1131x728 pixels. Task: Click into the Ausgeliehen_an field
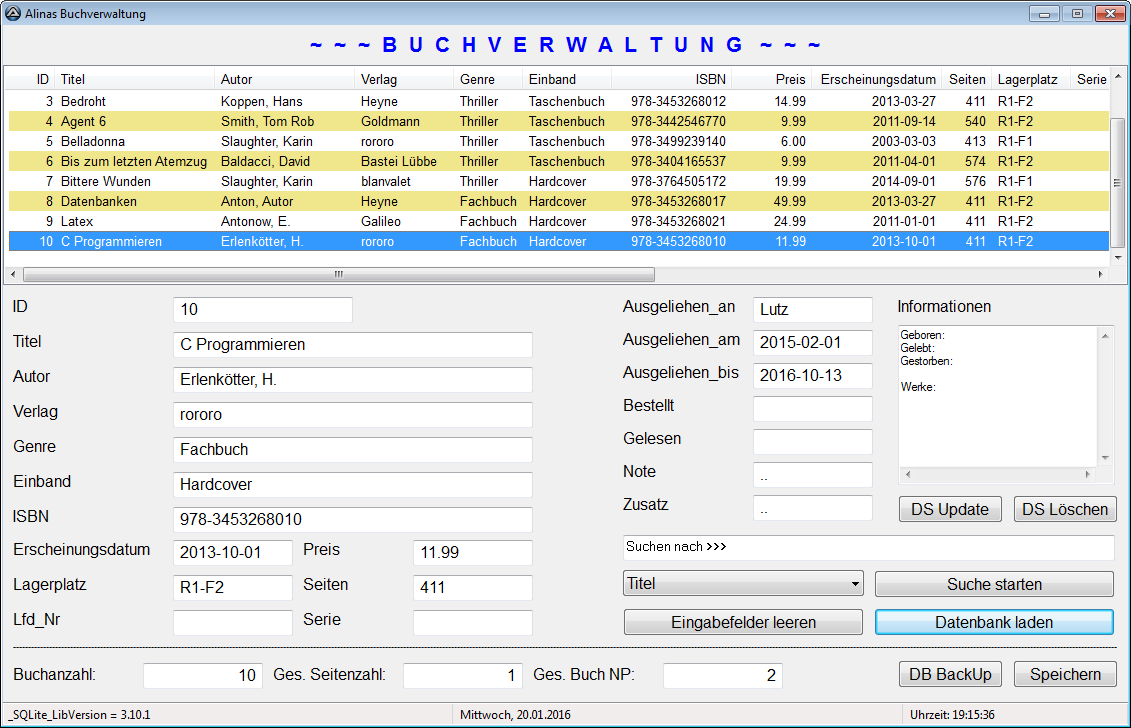tap(812, 310)
